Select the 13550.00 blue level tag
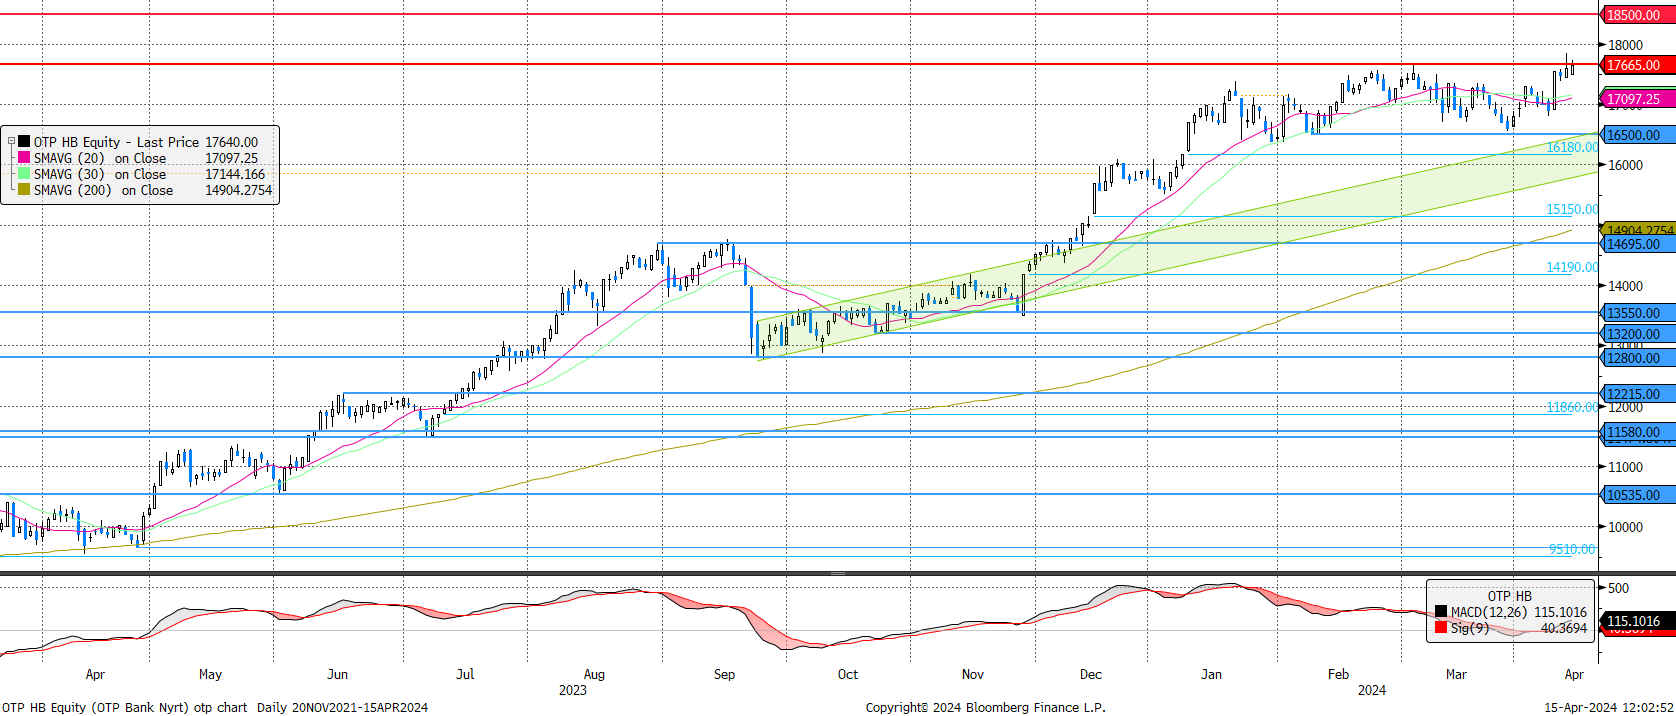Viewport: 1676px width, 716px height. pos(1638,313)
